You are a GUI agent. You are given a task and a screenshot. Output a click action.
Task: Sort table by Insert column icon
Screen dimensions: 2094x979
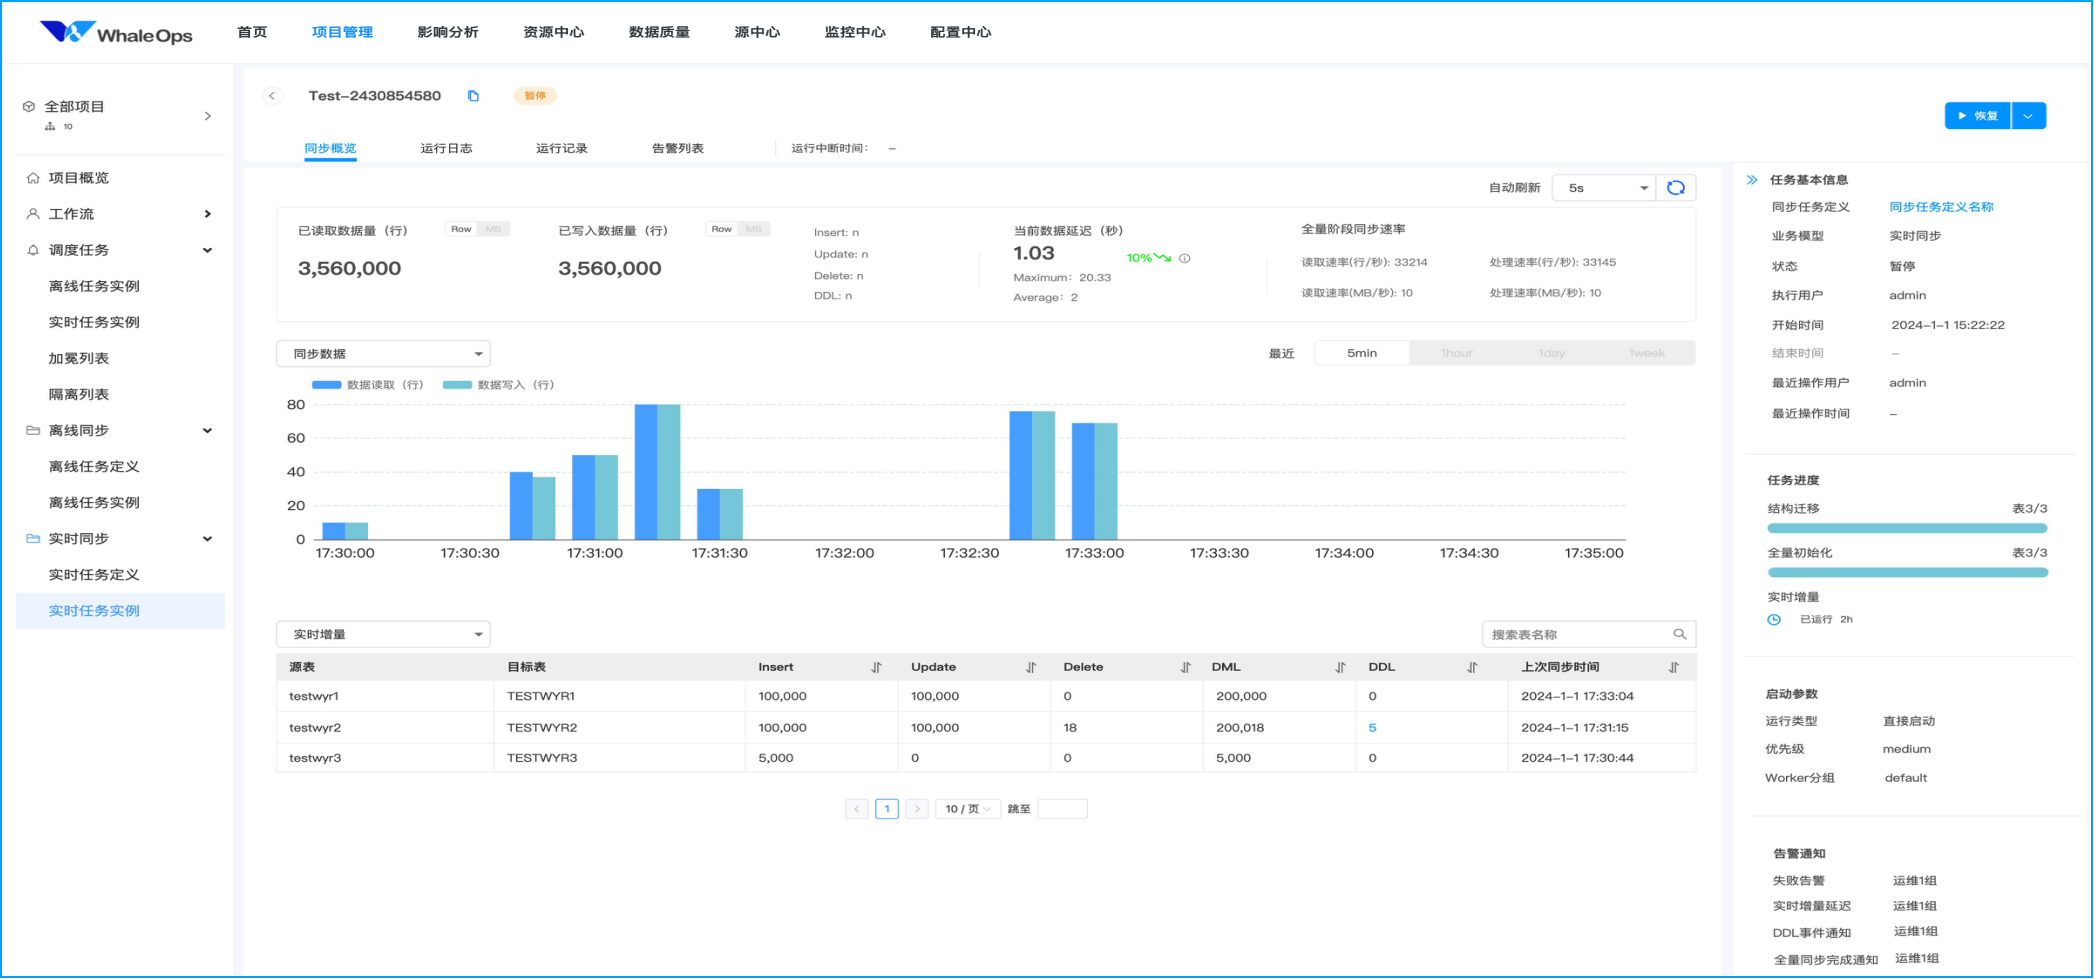876,667
